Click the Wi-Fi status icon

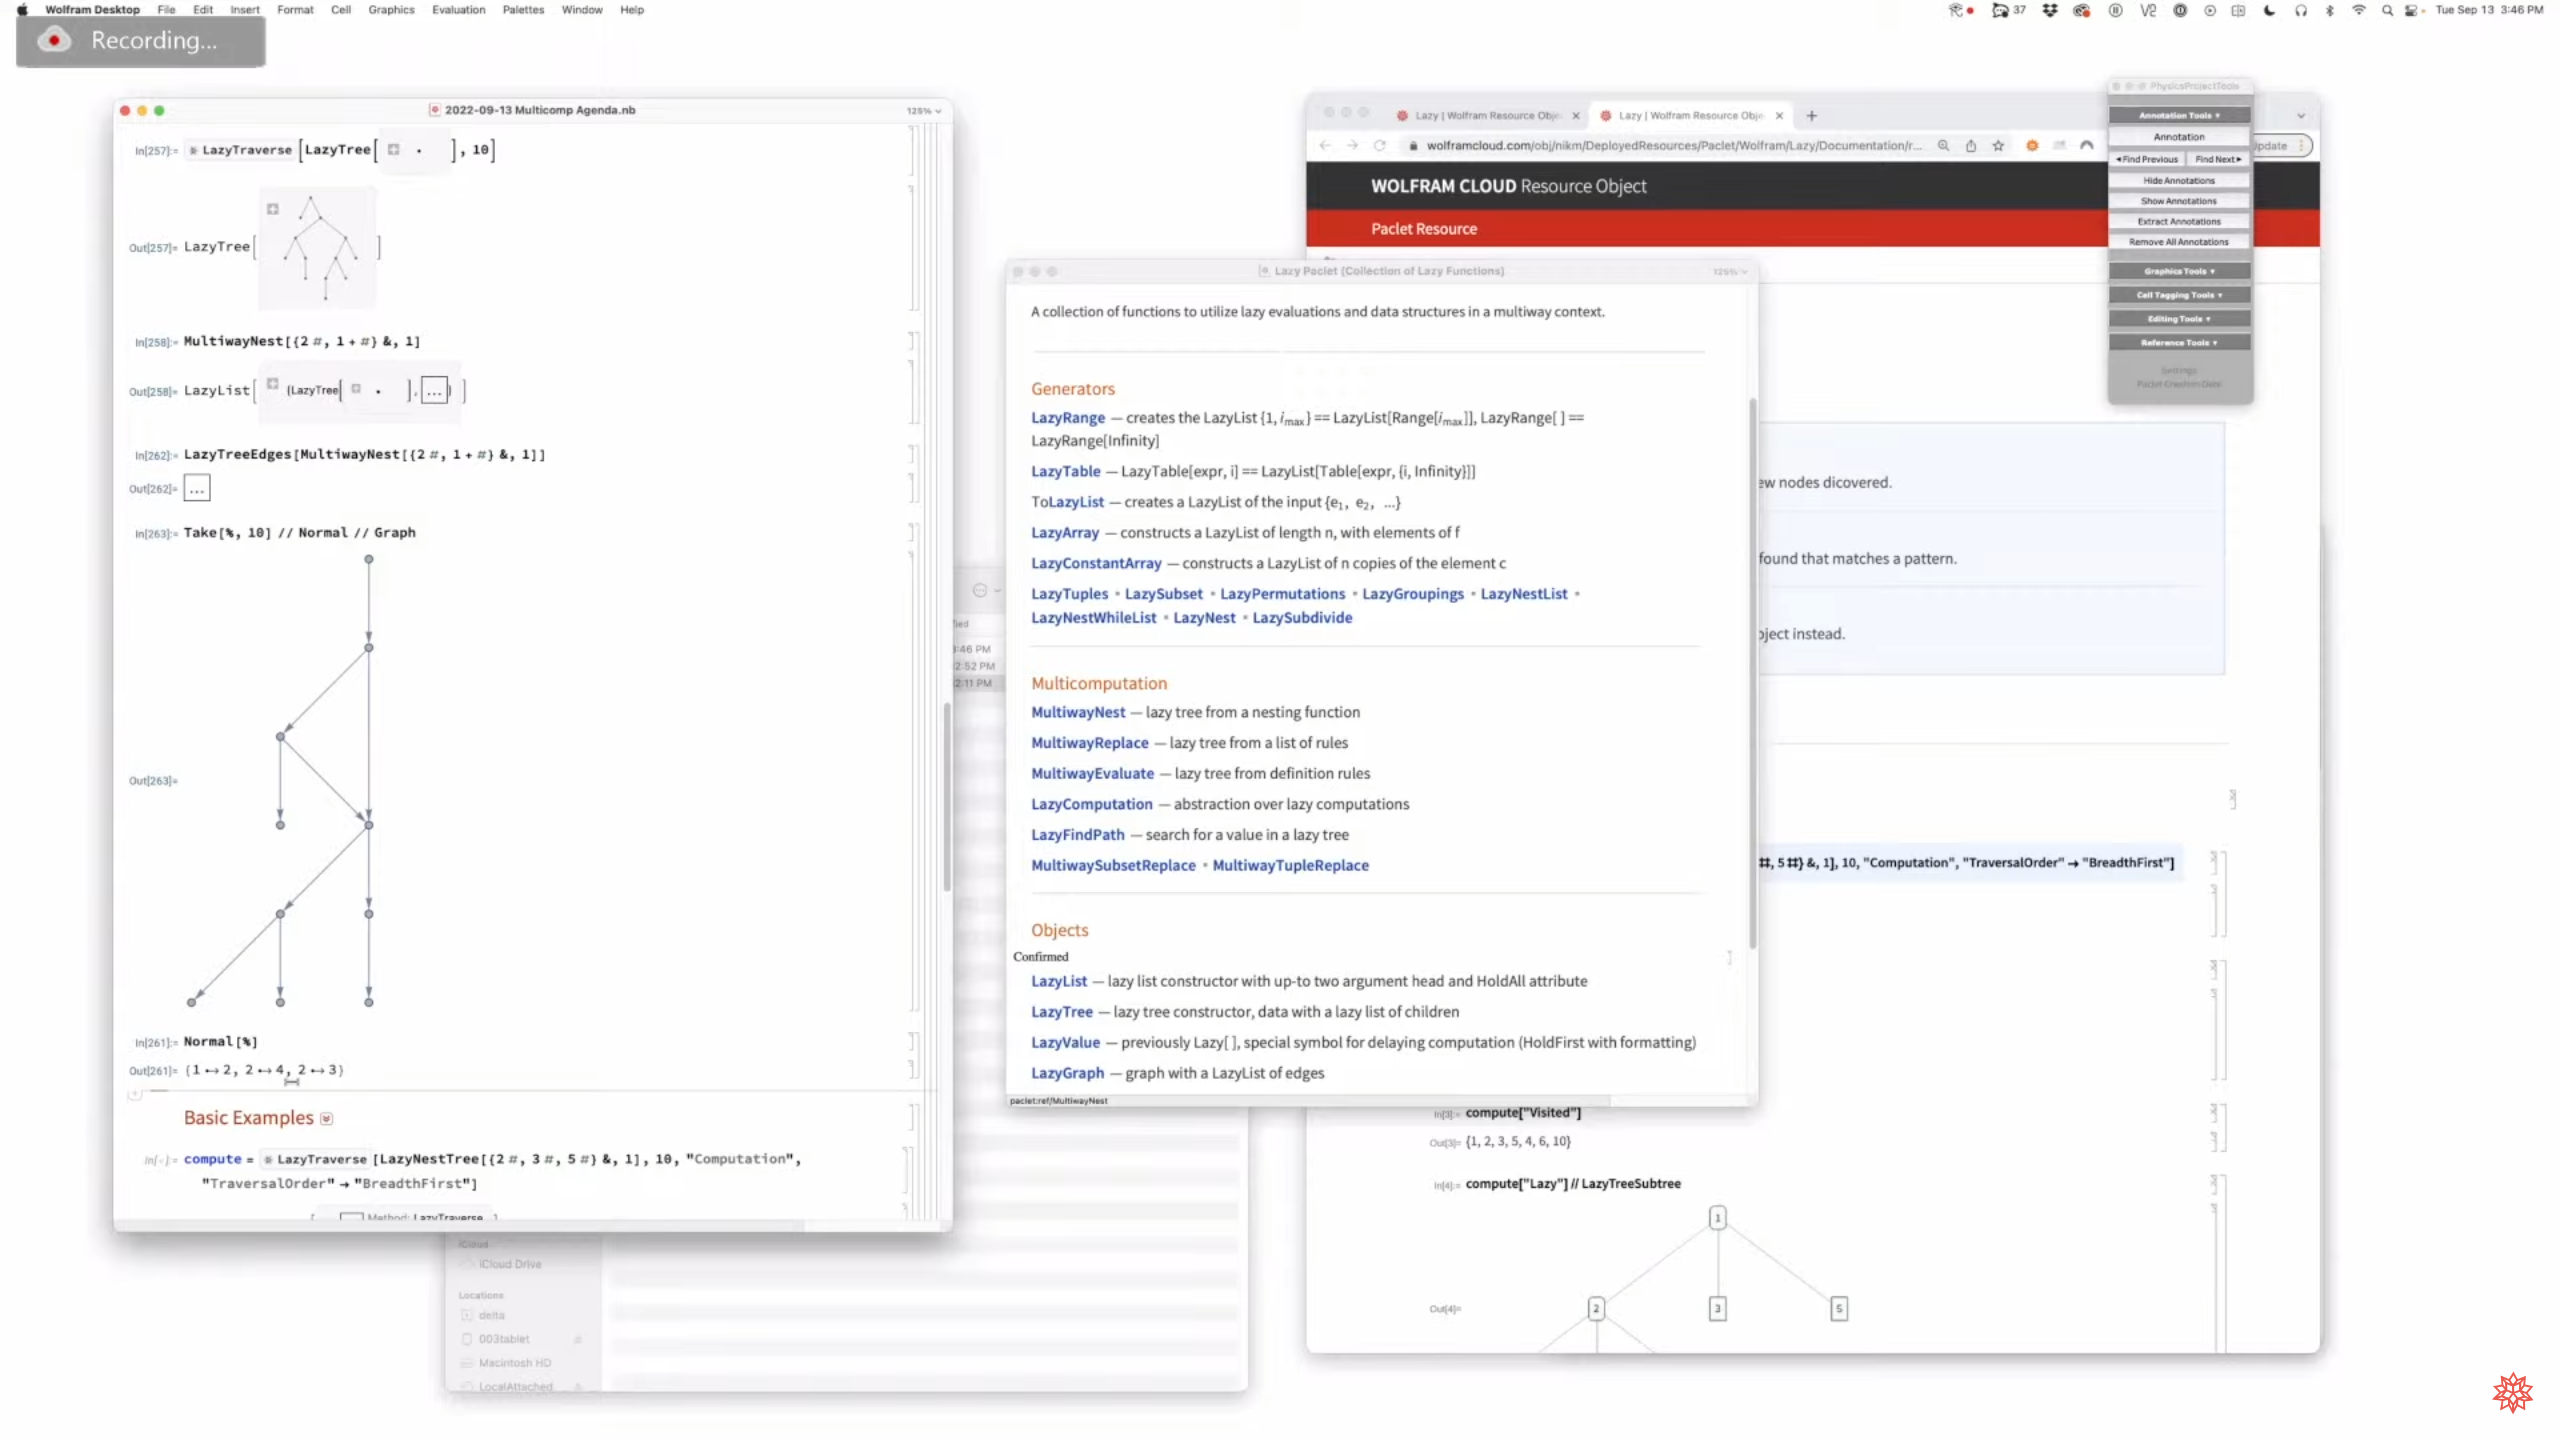(x=2358, y=10)
